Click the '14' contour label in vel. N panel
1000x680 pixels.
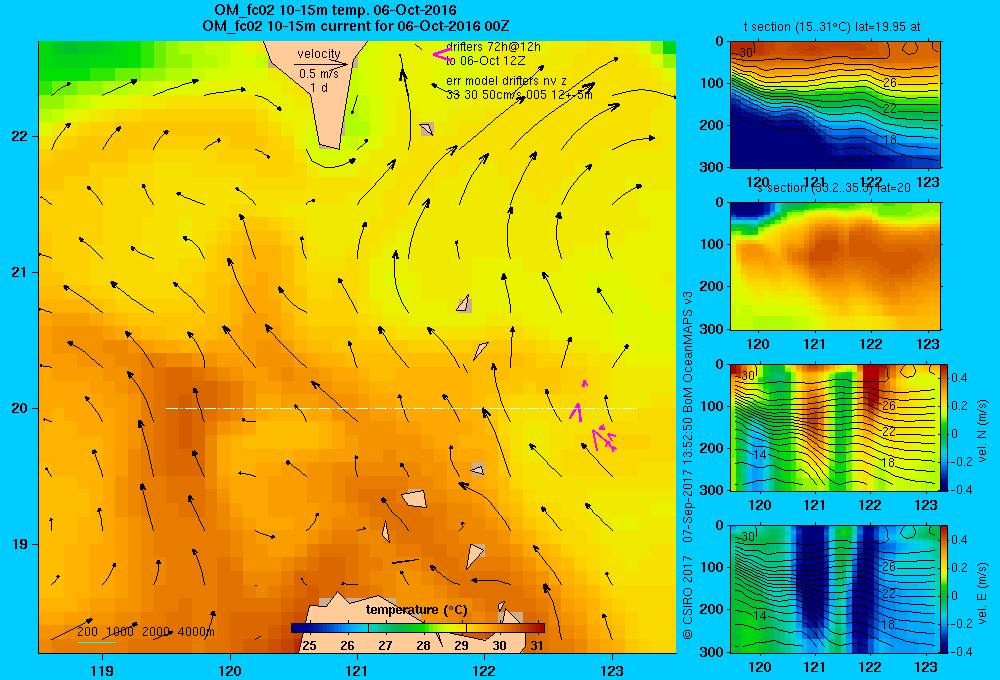tap(759, 455)
